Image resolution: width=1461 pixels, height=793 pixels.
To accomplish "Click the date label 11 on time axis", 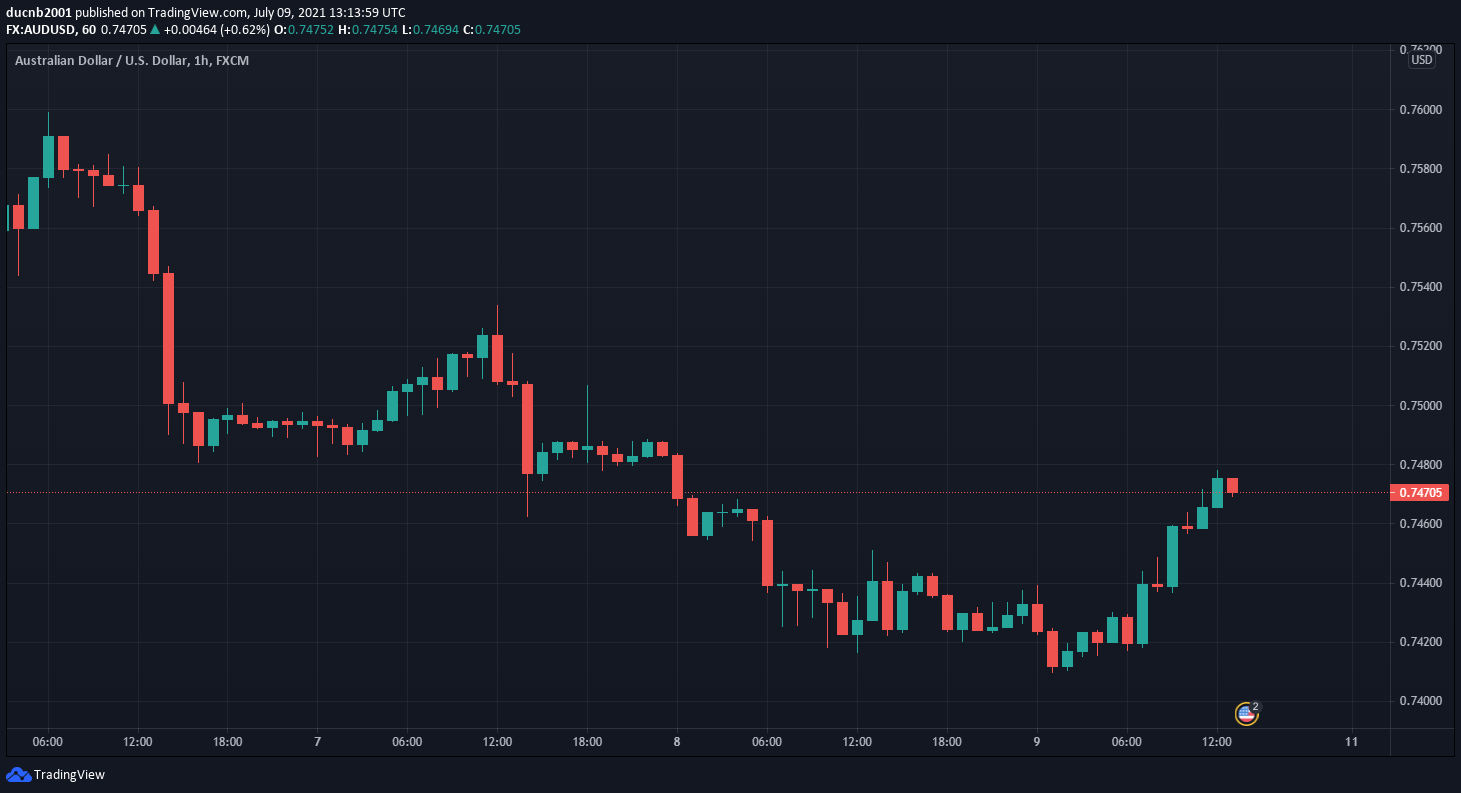I will (x=1352, y=742).
